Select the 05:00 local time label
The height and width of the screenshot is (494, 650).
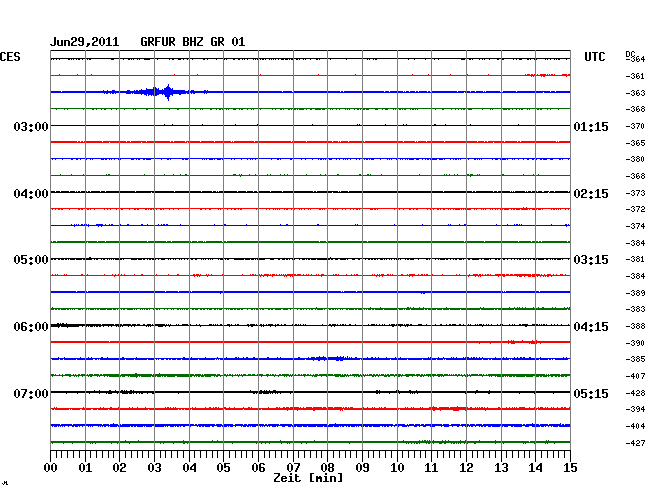31,260
